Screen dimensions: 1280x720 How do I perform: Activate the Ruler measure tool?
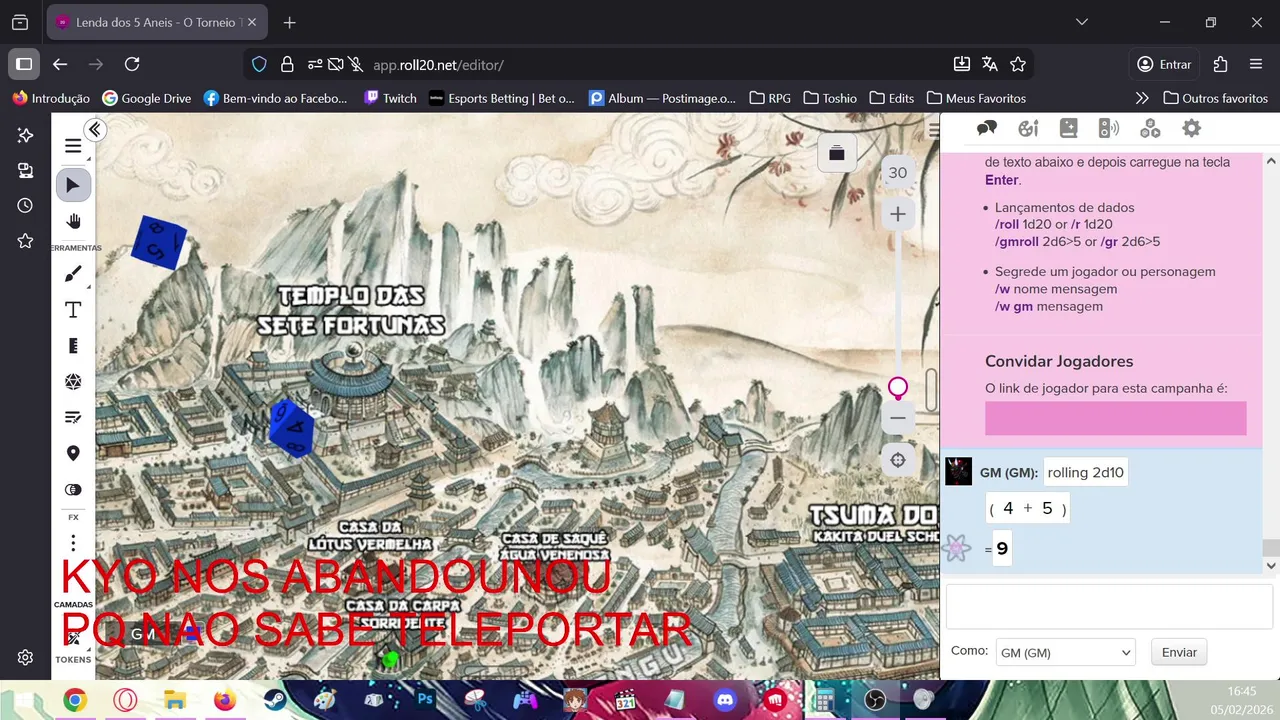pyautogui.click(x=73, y=346)
